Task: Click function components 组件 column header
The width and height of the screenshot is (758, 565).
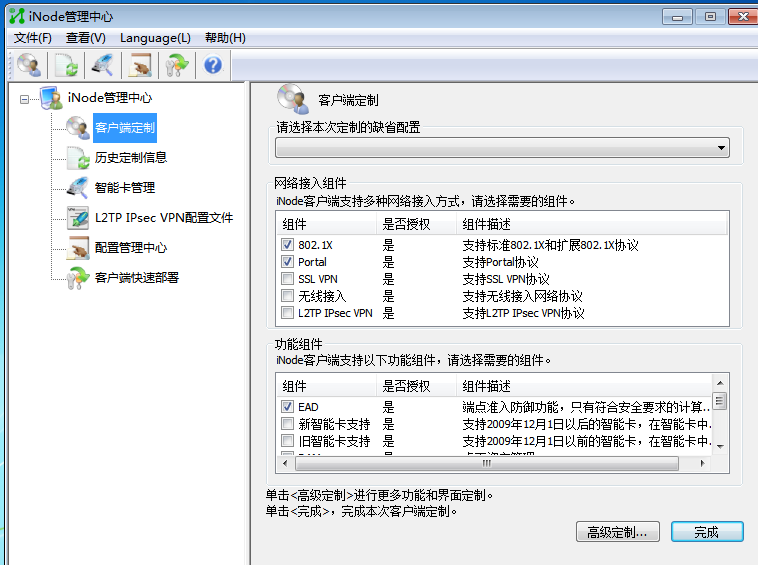Action: (326, 386)
